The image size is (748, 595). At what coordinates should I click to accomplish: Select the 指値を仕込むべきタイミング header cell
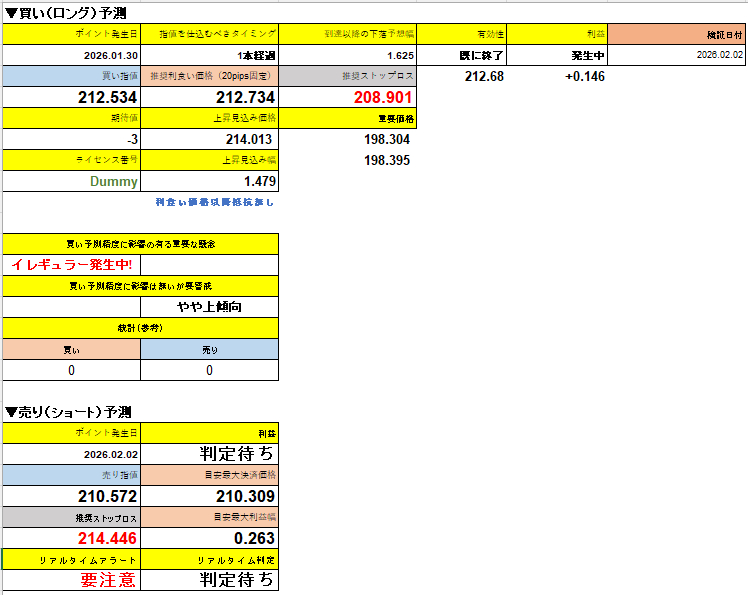(x=209, y=34)
